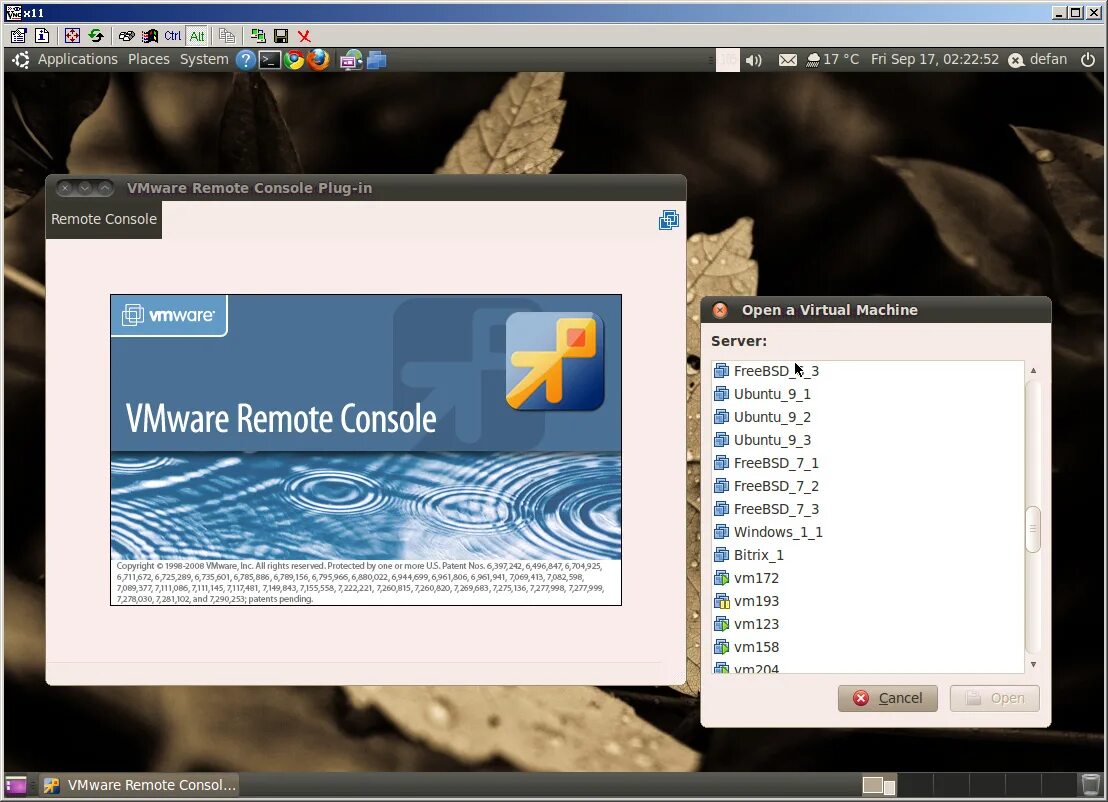Select Ubuntu_9_2 in server list
This screenshot has width=1108, height=802.
point(868,417)
